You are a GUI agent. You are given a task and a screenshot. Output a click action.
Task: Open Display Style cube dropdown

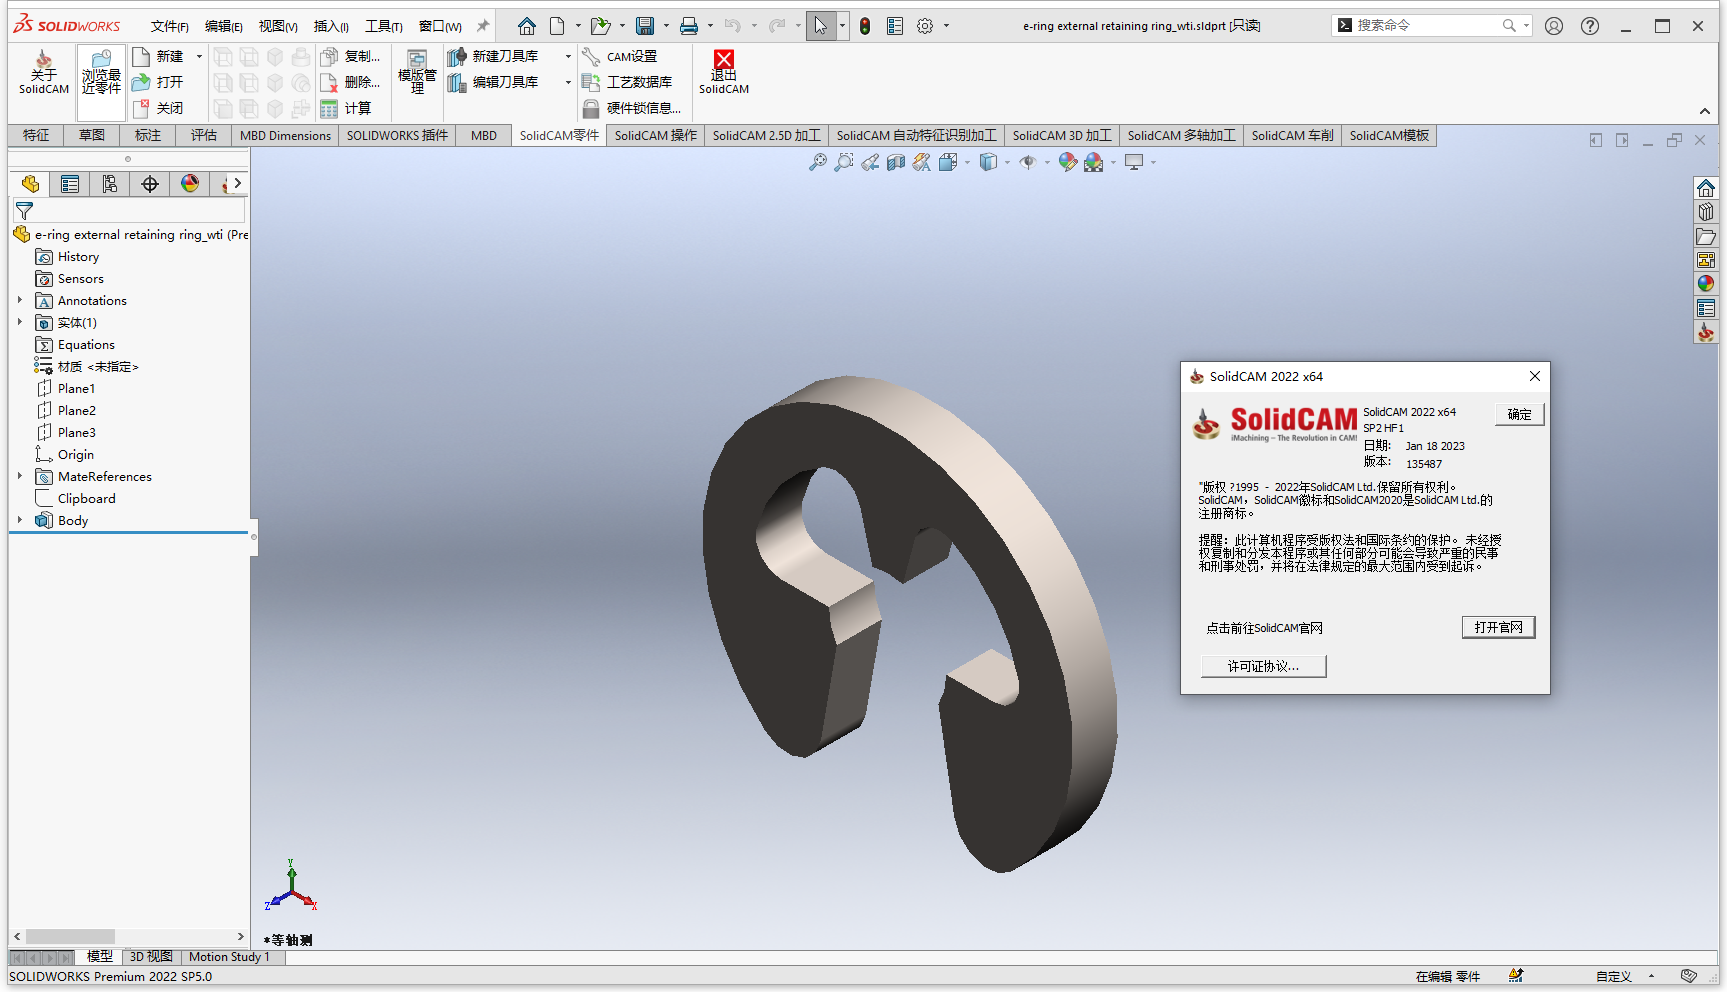(1007, 162)
